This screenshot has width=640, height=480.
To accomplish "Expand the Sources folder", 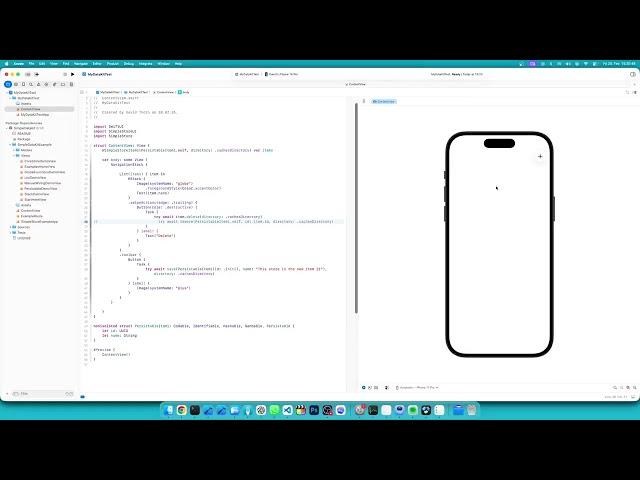I will (10, 227).
